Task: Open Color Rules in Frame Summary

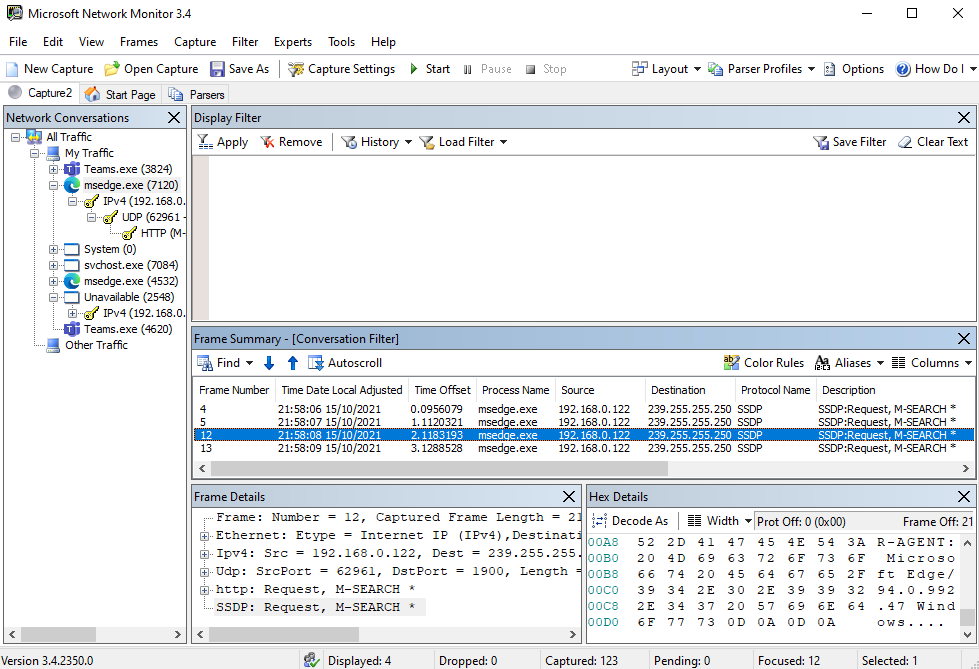Action: coord(763,363)
